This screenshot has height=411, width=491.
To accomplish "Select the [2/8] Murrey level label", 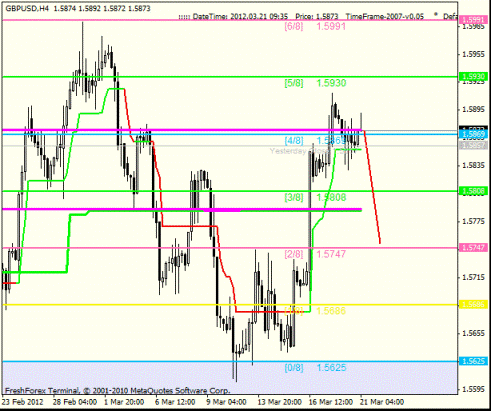I will [x=294, y=254].
